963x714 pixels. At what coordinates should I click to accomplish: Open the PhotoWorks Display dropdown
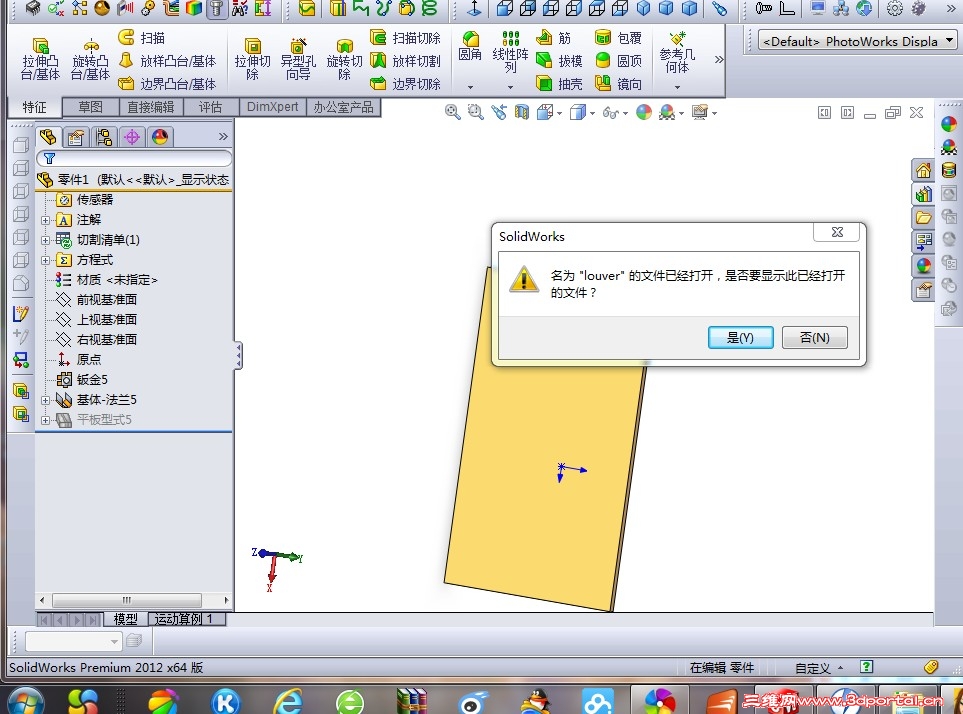(x=857, y=41)
